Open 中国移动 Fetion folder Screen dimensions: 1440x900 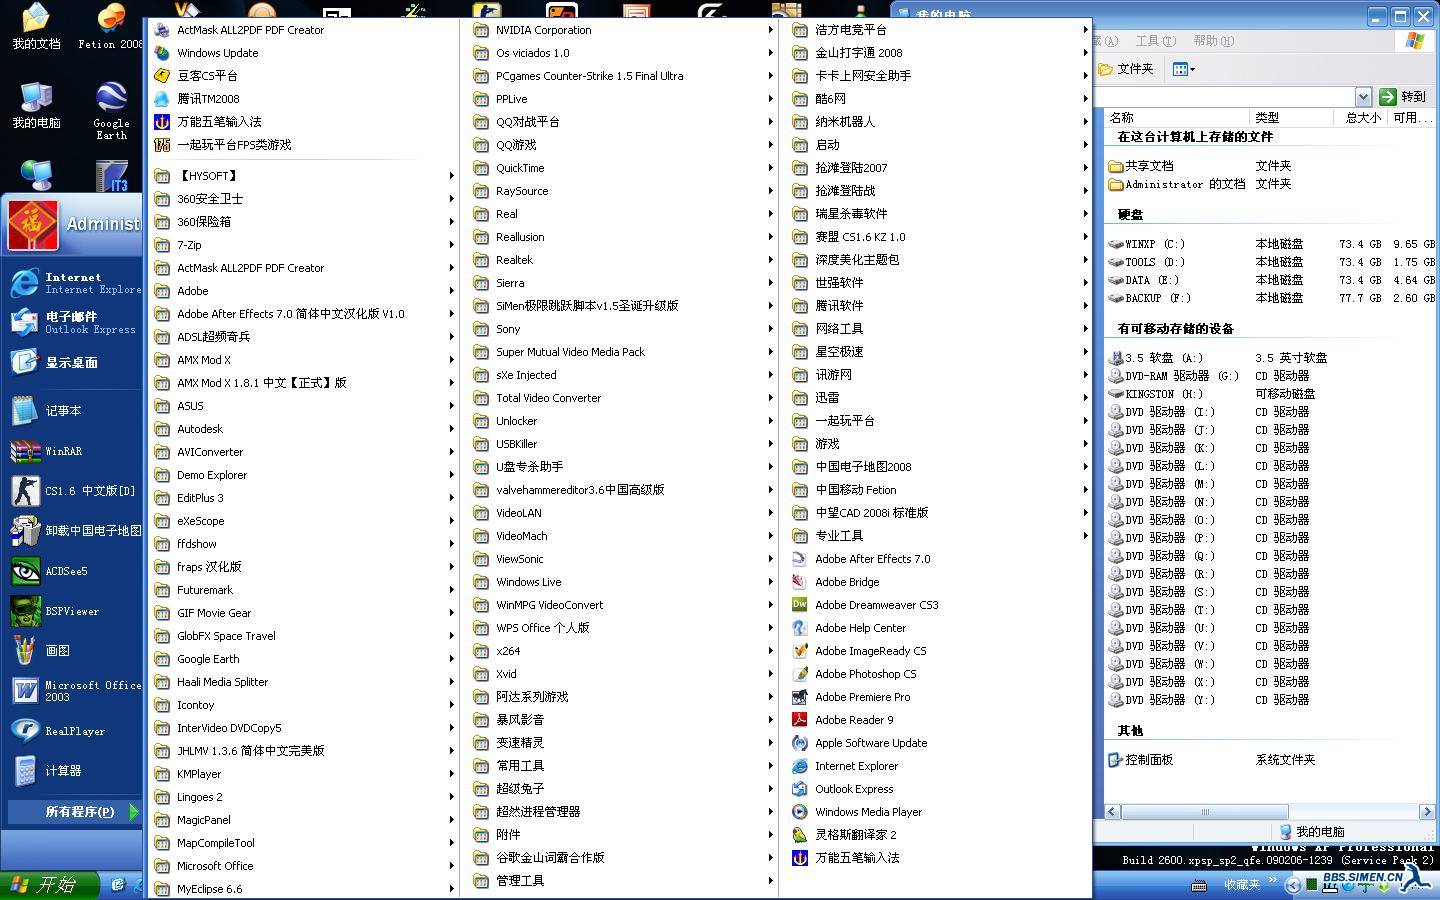pyautogui.click(x=939, y=490)
